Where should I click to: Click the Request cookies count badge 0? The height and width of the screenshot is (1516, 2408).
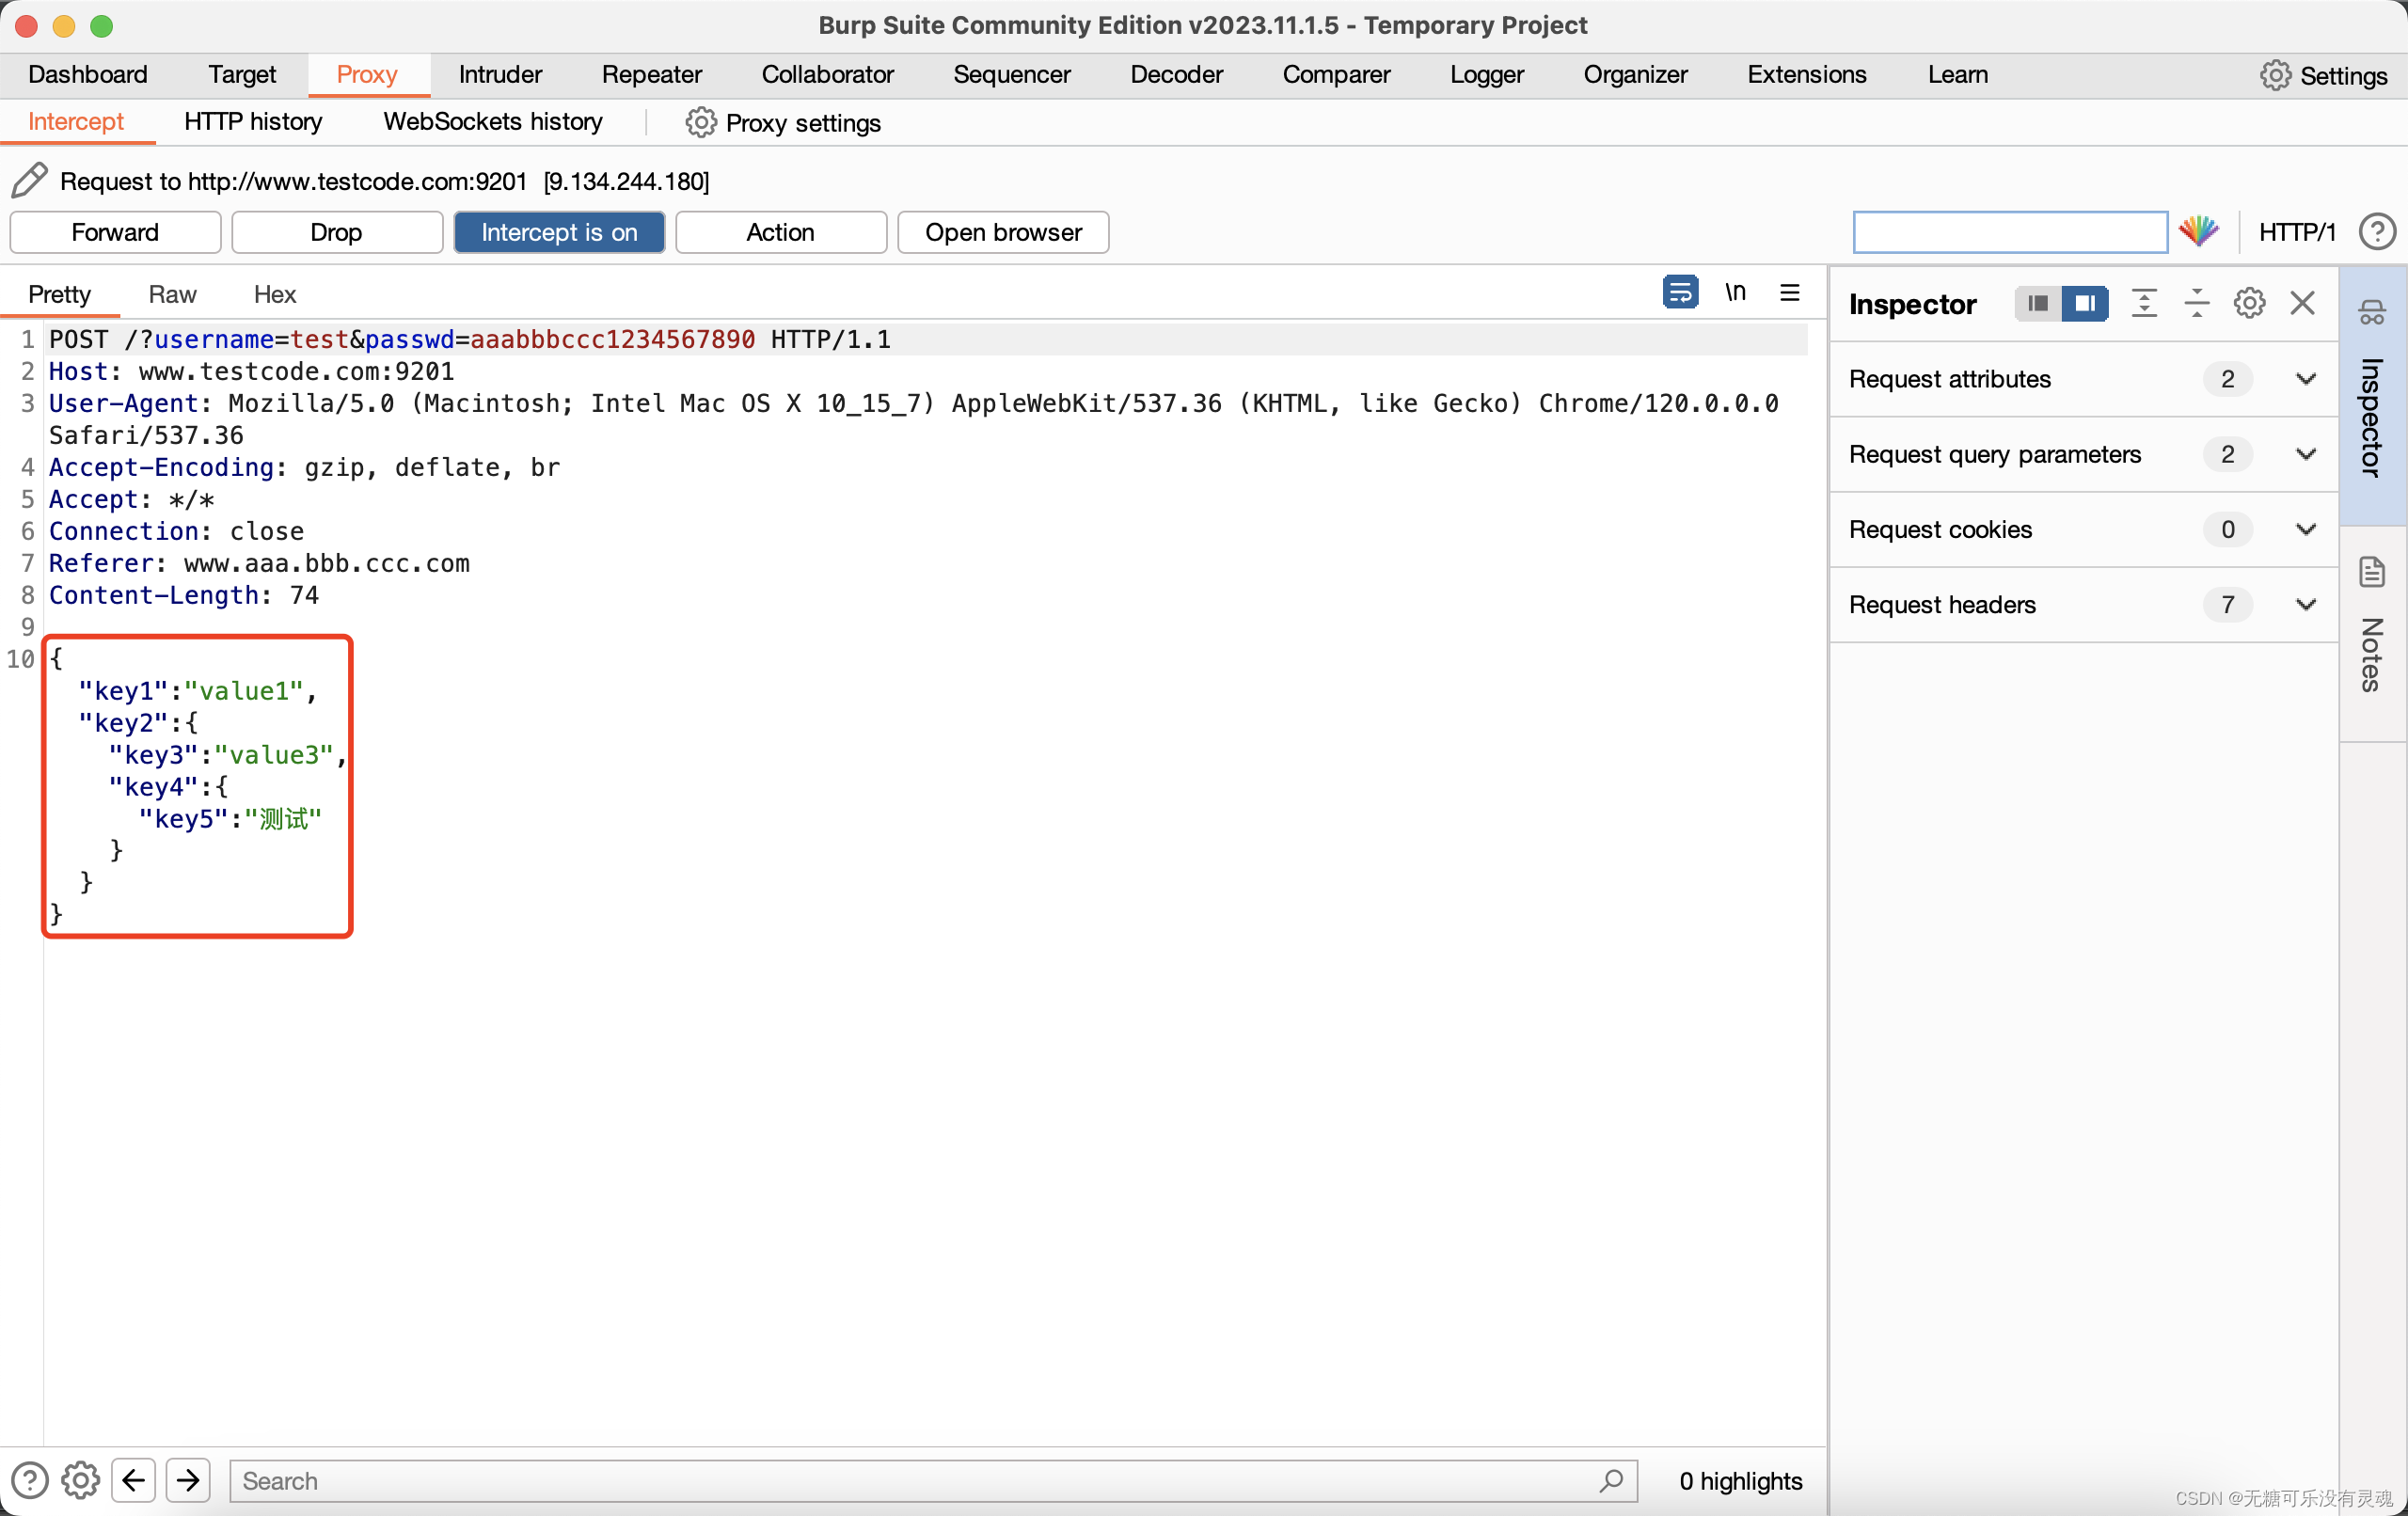(x=2228, y=529)
